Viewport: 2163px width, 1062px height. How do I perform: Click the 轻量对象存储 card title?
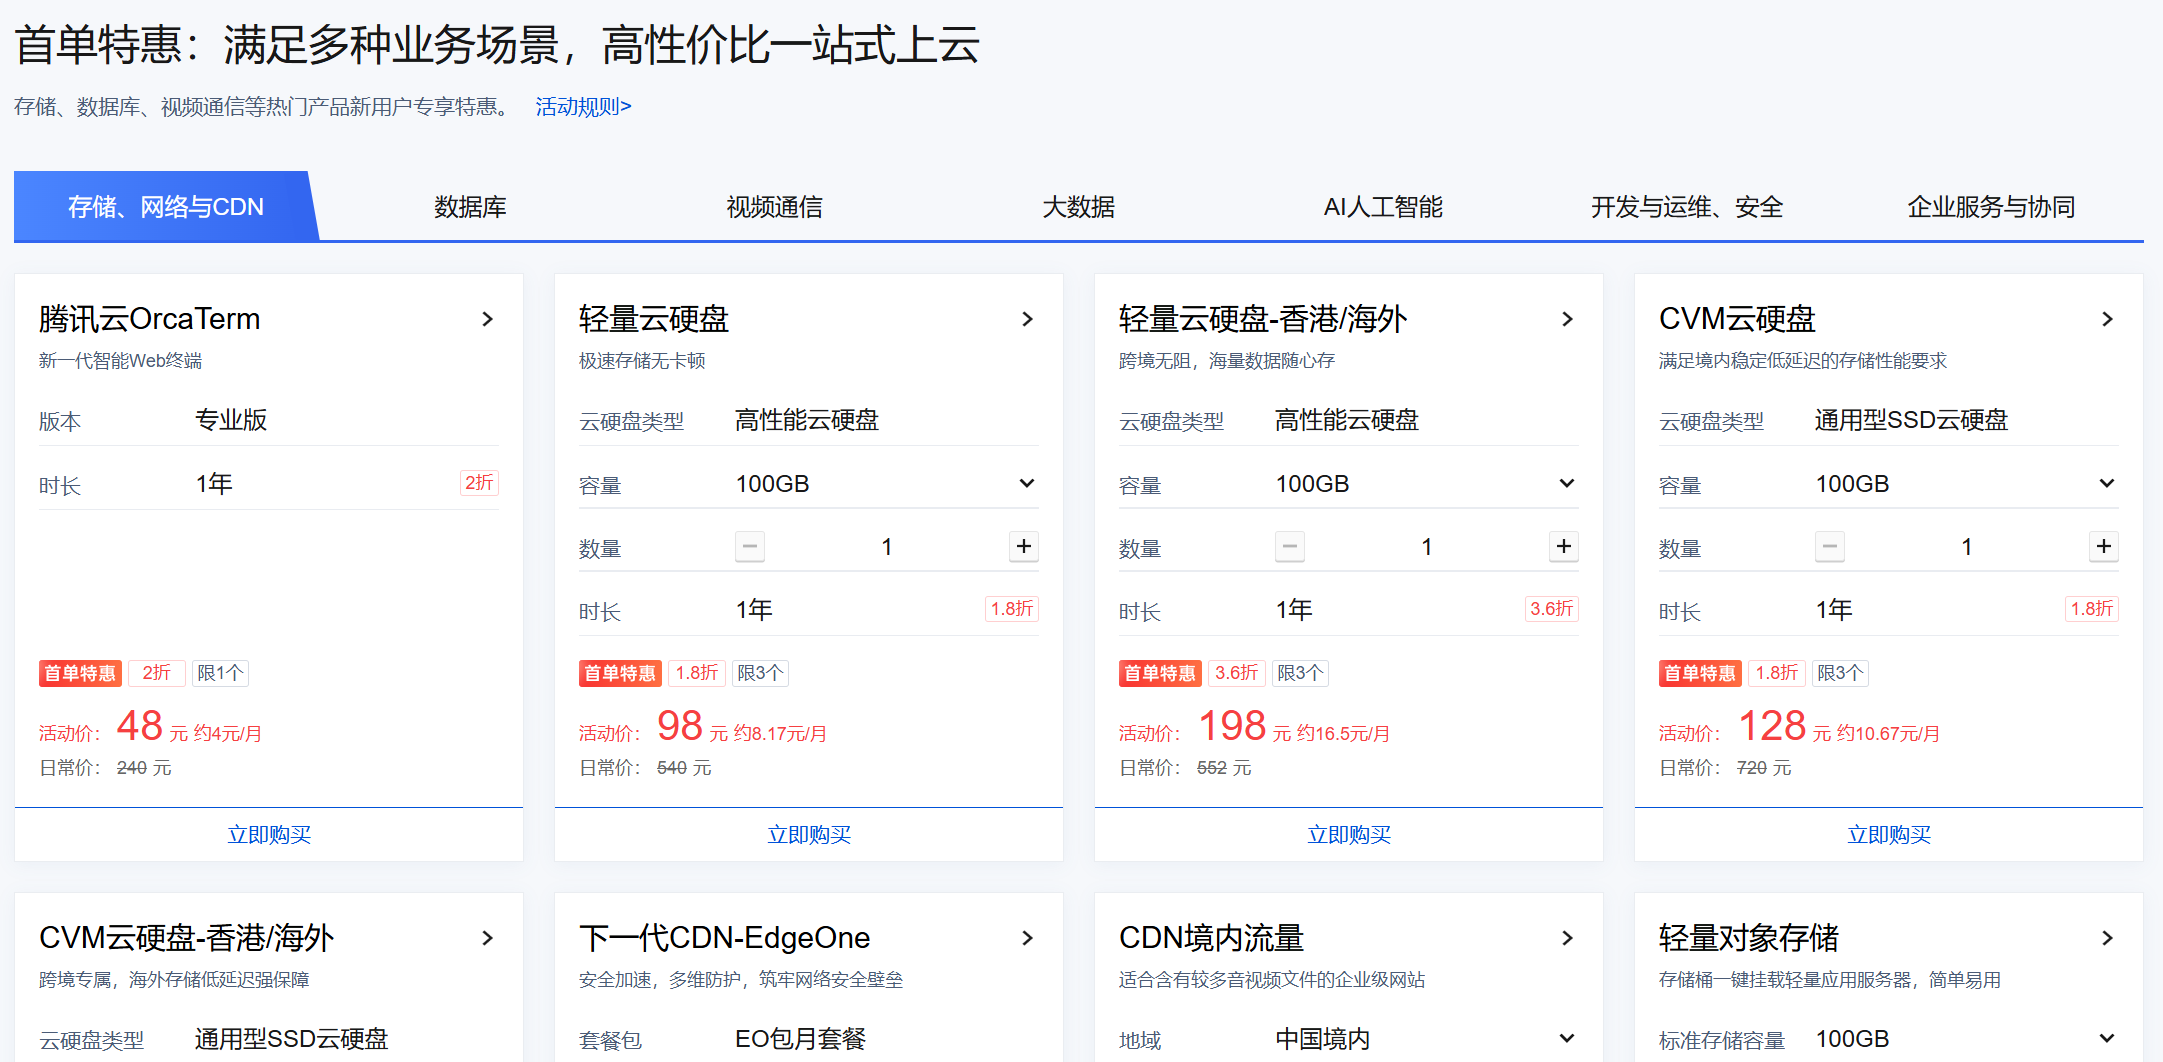(x=1749, y=938)
